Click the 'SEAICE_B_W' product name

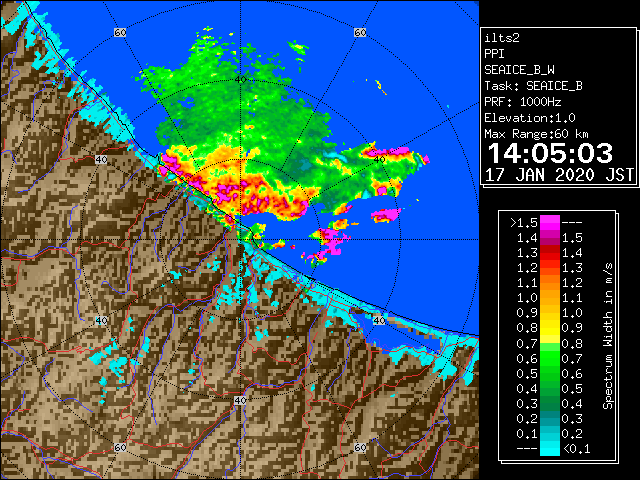point(519,70)
